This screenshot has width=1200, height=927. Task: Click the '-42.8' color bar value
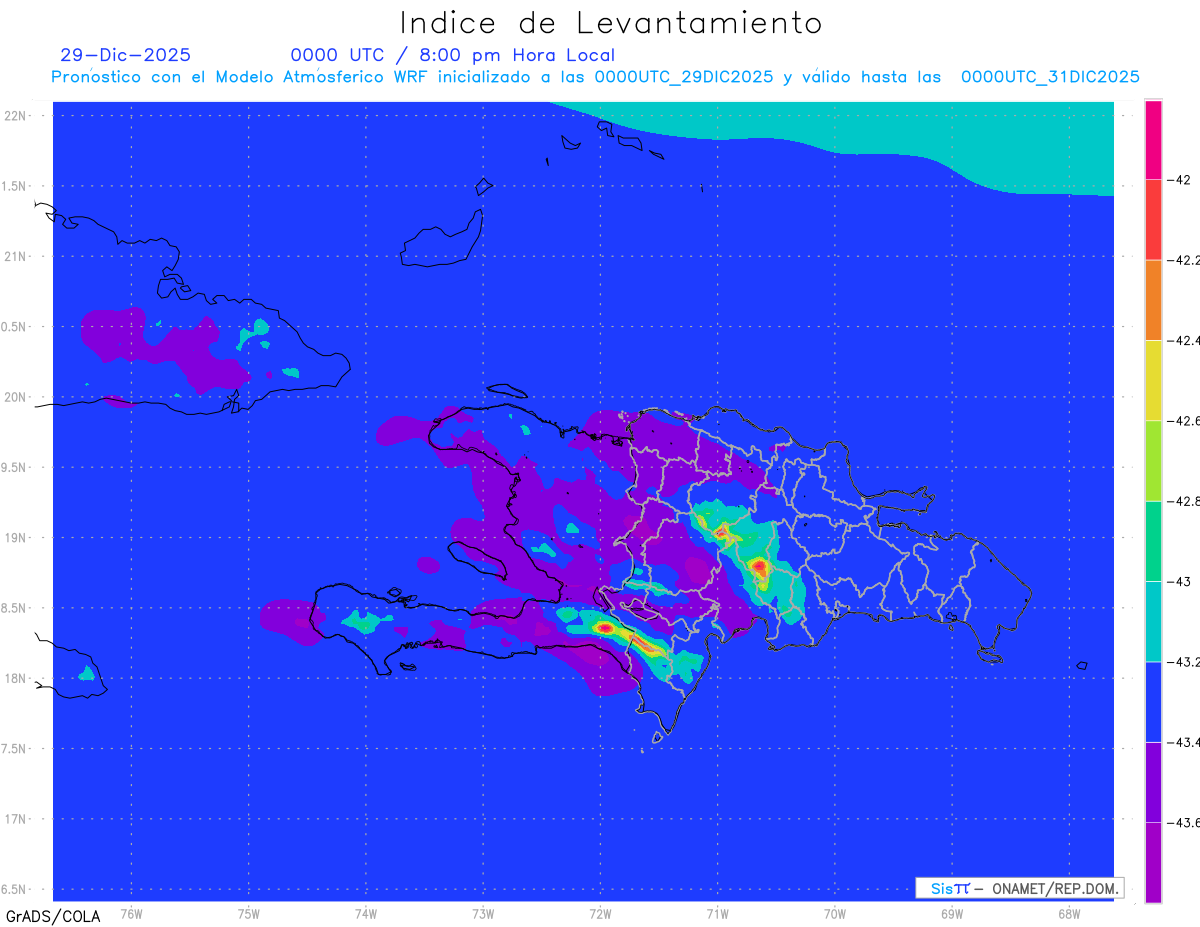pyautogui.click(x=1185, y=501)
